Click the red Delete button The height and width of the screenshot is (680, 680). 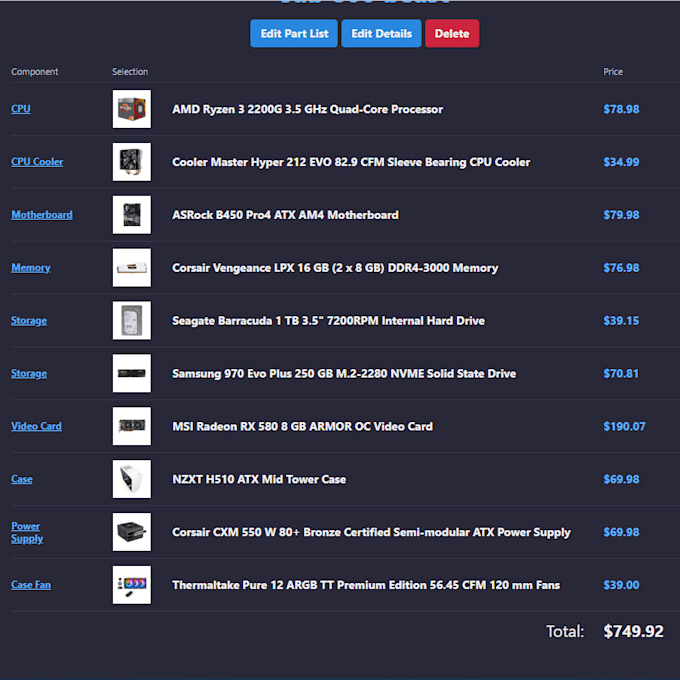[452, 33]
